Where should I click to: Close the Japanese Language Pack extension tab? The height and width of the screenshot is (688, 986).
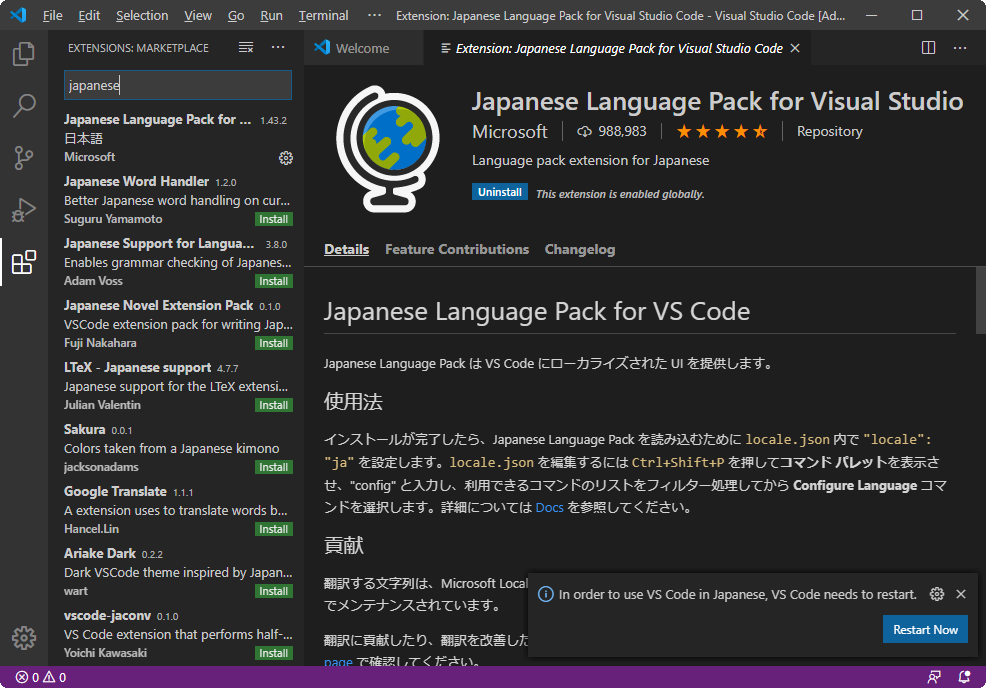[x=795, y=48]
